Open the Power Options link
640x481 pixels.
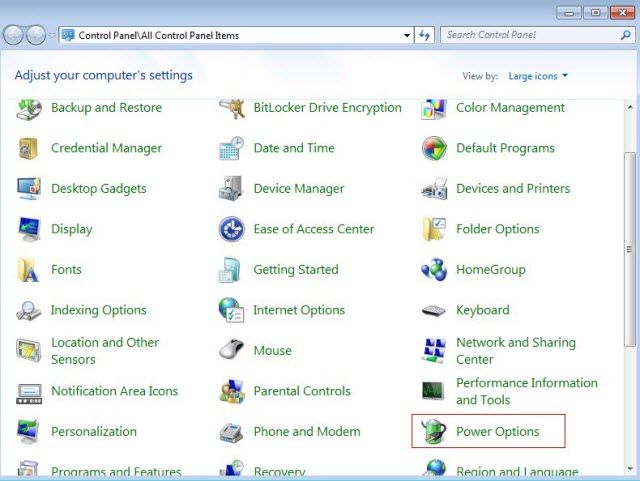pyautogui.click(x=498, y=432)
